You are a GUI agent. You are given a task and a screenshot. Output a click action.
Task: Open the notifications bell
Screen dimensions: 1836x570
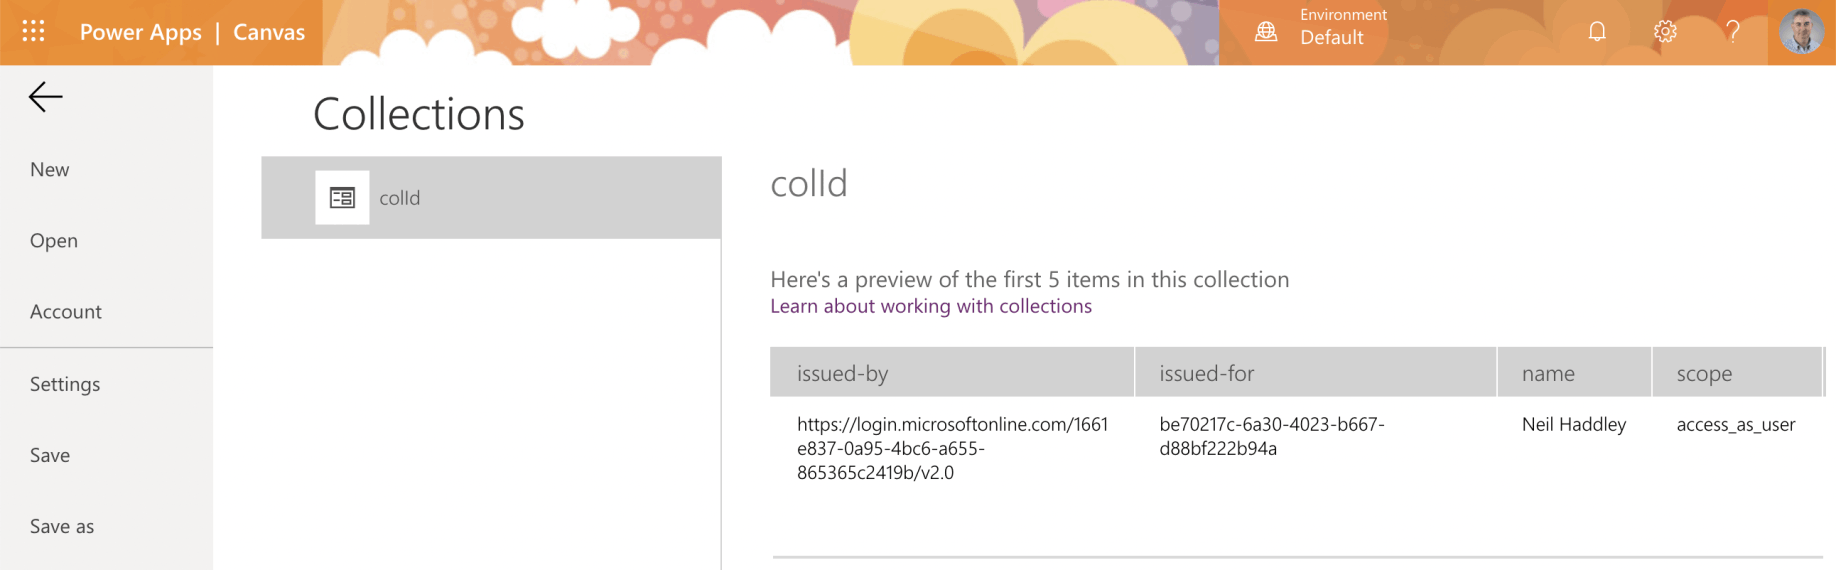tap(1597, 32)
